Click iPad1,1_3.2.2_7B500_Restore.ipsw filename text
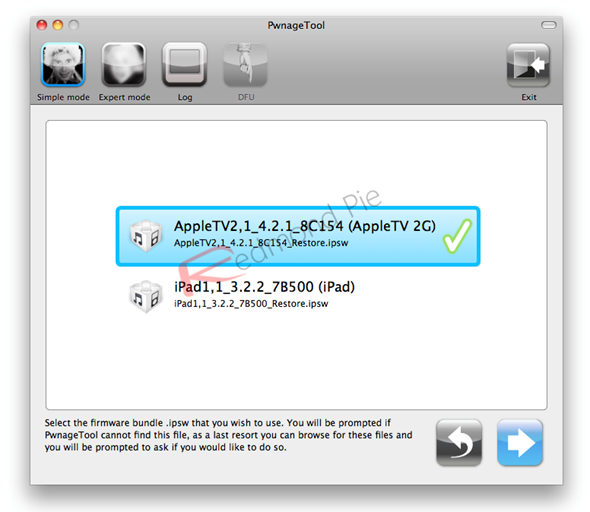590x512 pixels. point(251,304)
